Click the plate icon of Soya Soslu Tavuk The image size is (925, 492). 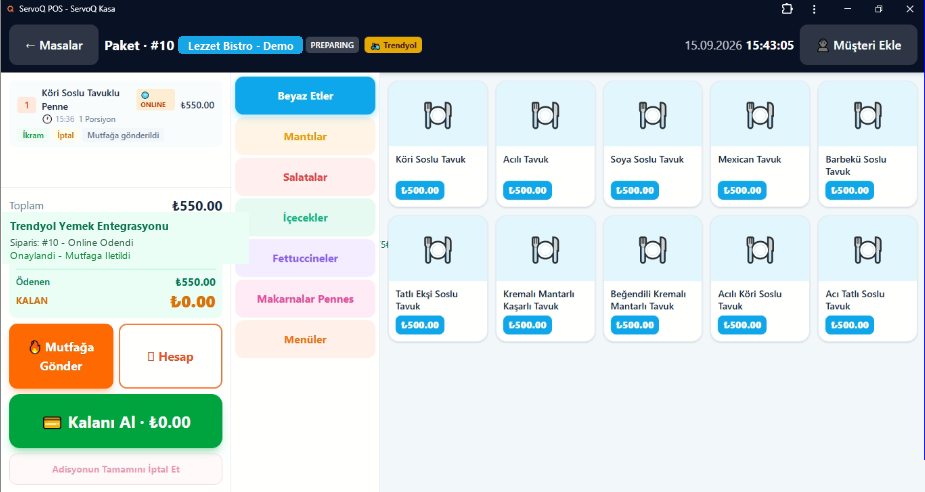click(652, 115)
